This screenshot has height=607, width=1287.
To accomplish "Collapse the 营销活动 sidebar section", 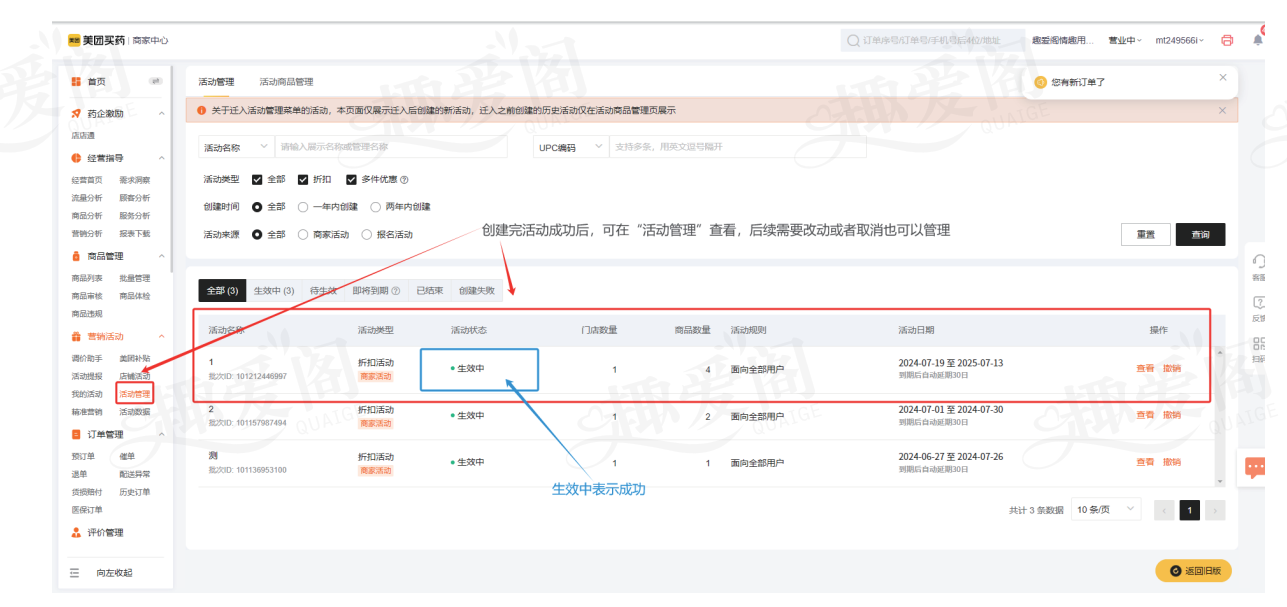I will (161, 337).
